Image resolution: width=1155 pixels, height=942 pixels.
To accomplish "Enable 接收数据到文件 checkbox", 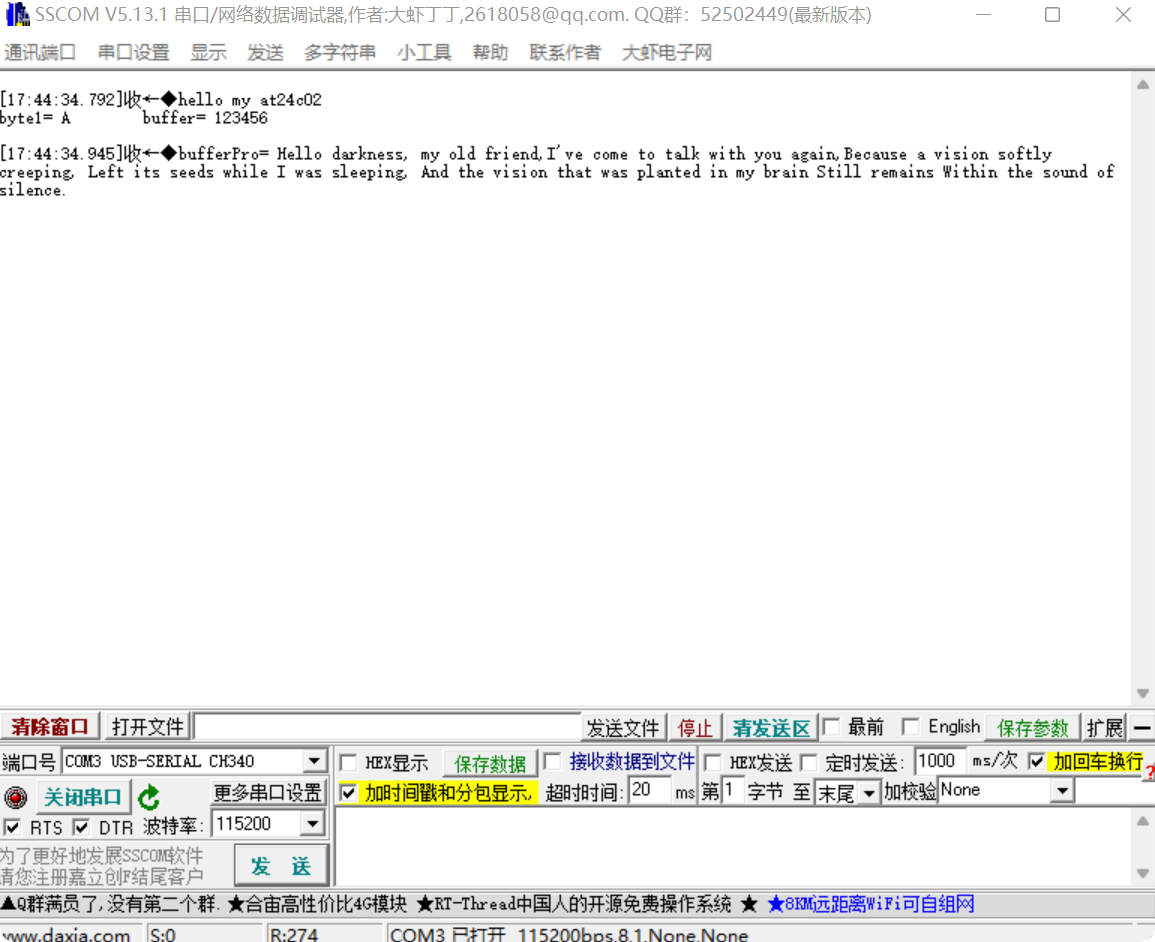I will 552,761.
